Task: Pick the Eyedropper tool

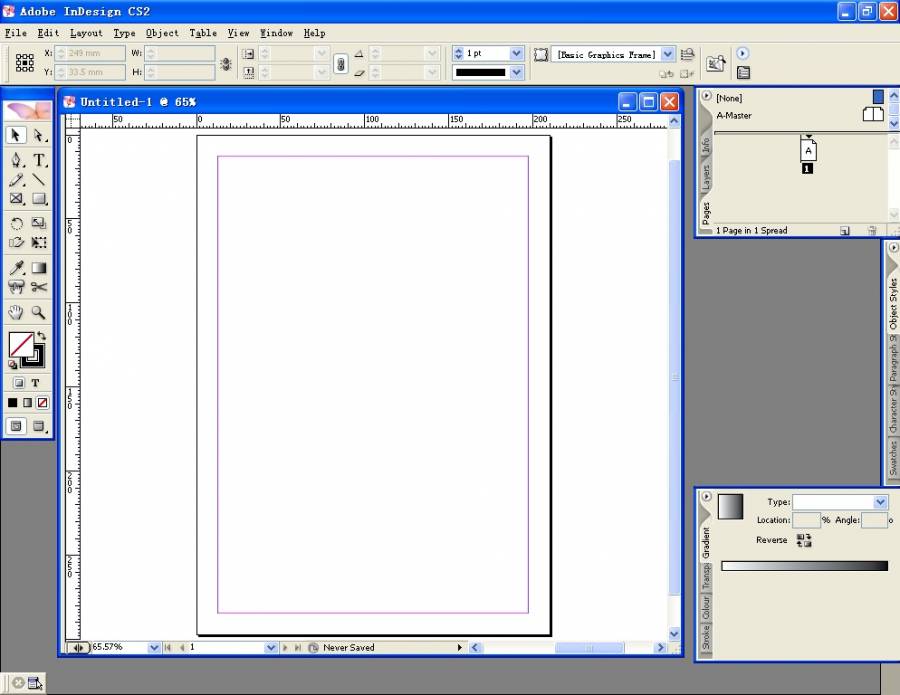Action: 16,268
